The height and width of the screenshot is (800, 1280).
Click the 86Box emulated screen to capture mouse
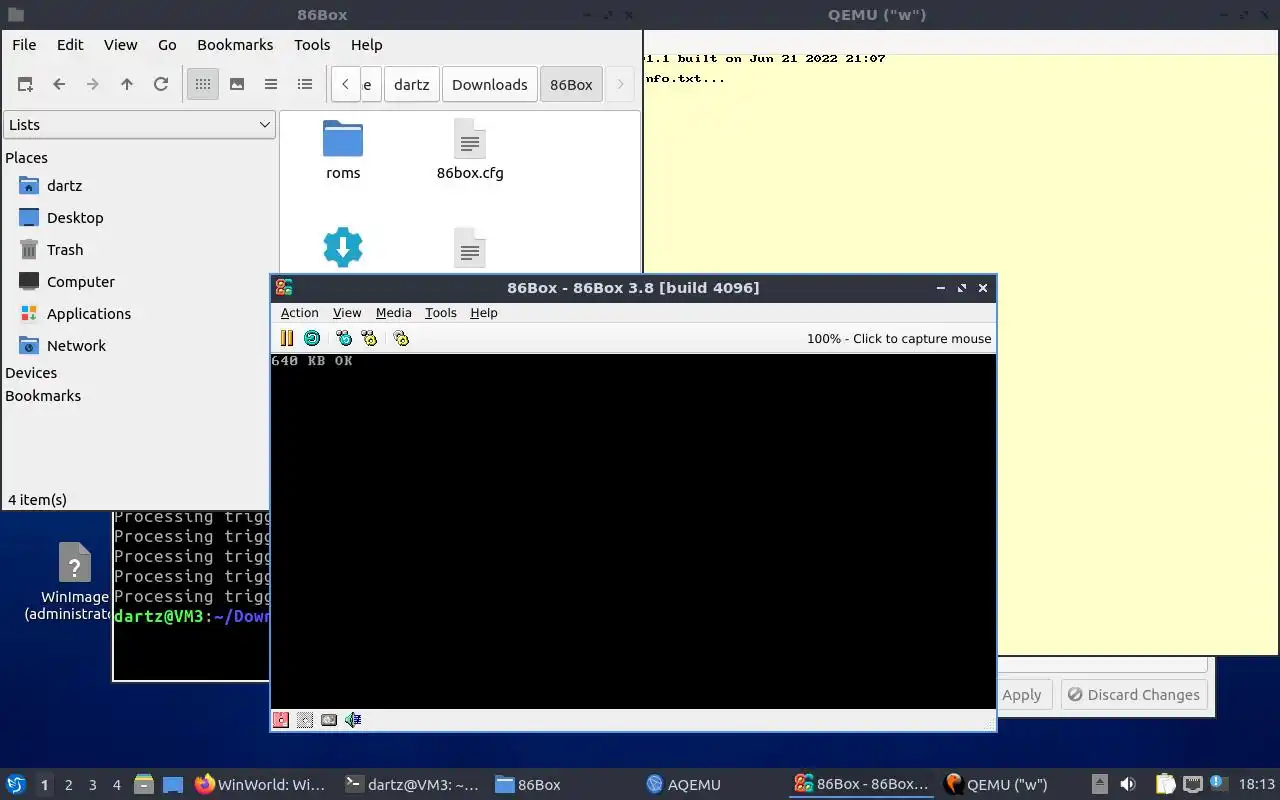[633, 531]
